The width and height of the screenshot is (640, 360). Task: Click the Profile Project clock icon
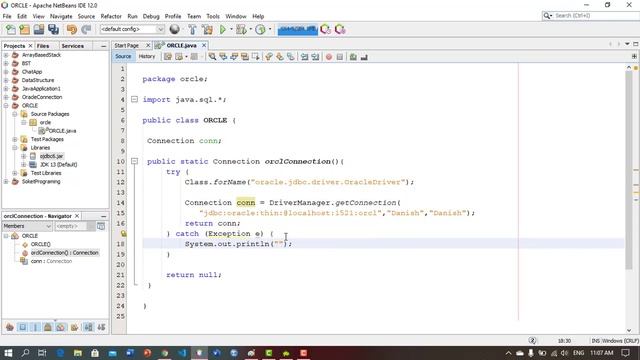(260, 29)
